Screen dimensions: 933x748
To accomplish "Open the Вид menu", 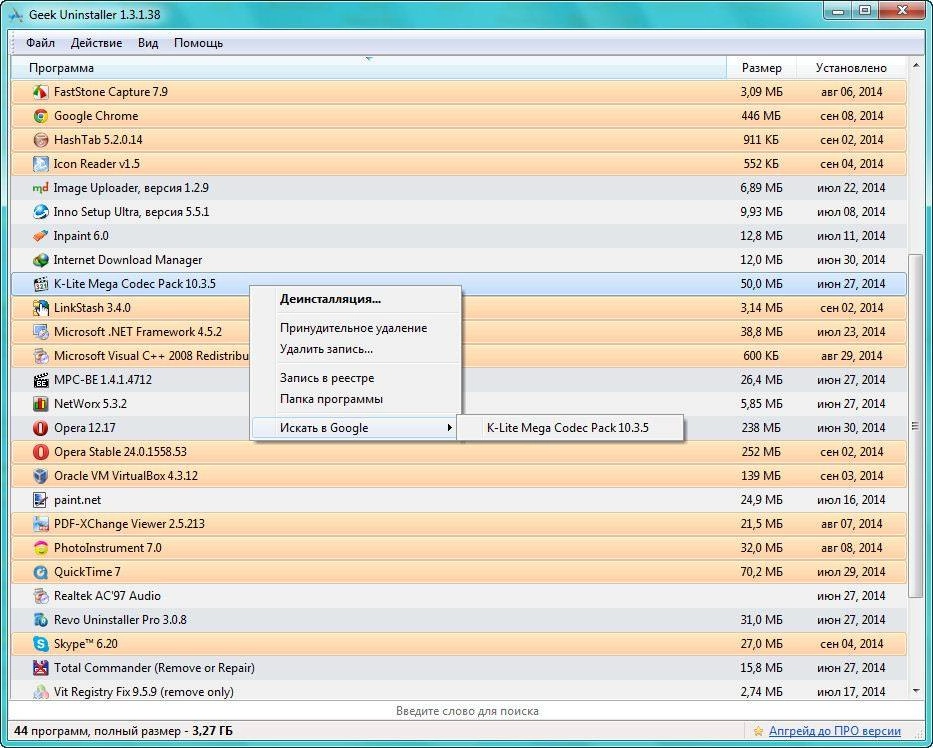I will (148, 43).
